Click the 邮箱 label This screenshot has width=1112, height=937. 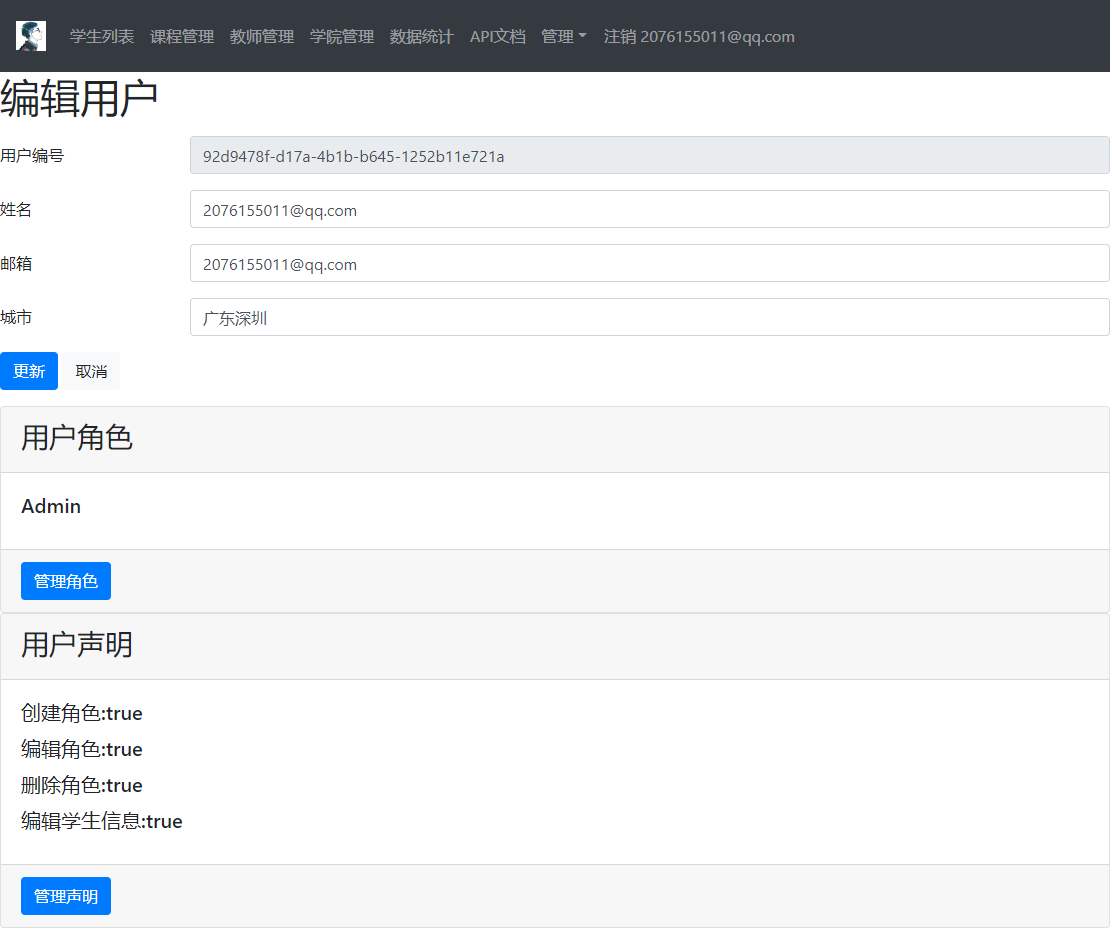[x=16, y=263]
